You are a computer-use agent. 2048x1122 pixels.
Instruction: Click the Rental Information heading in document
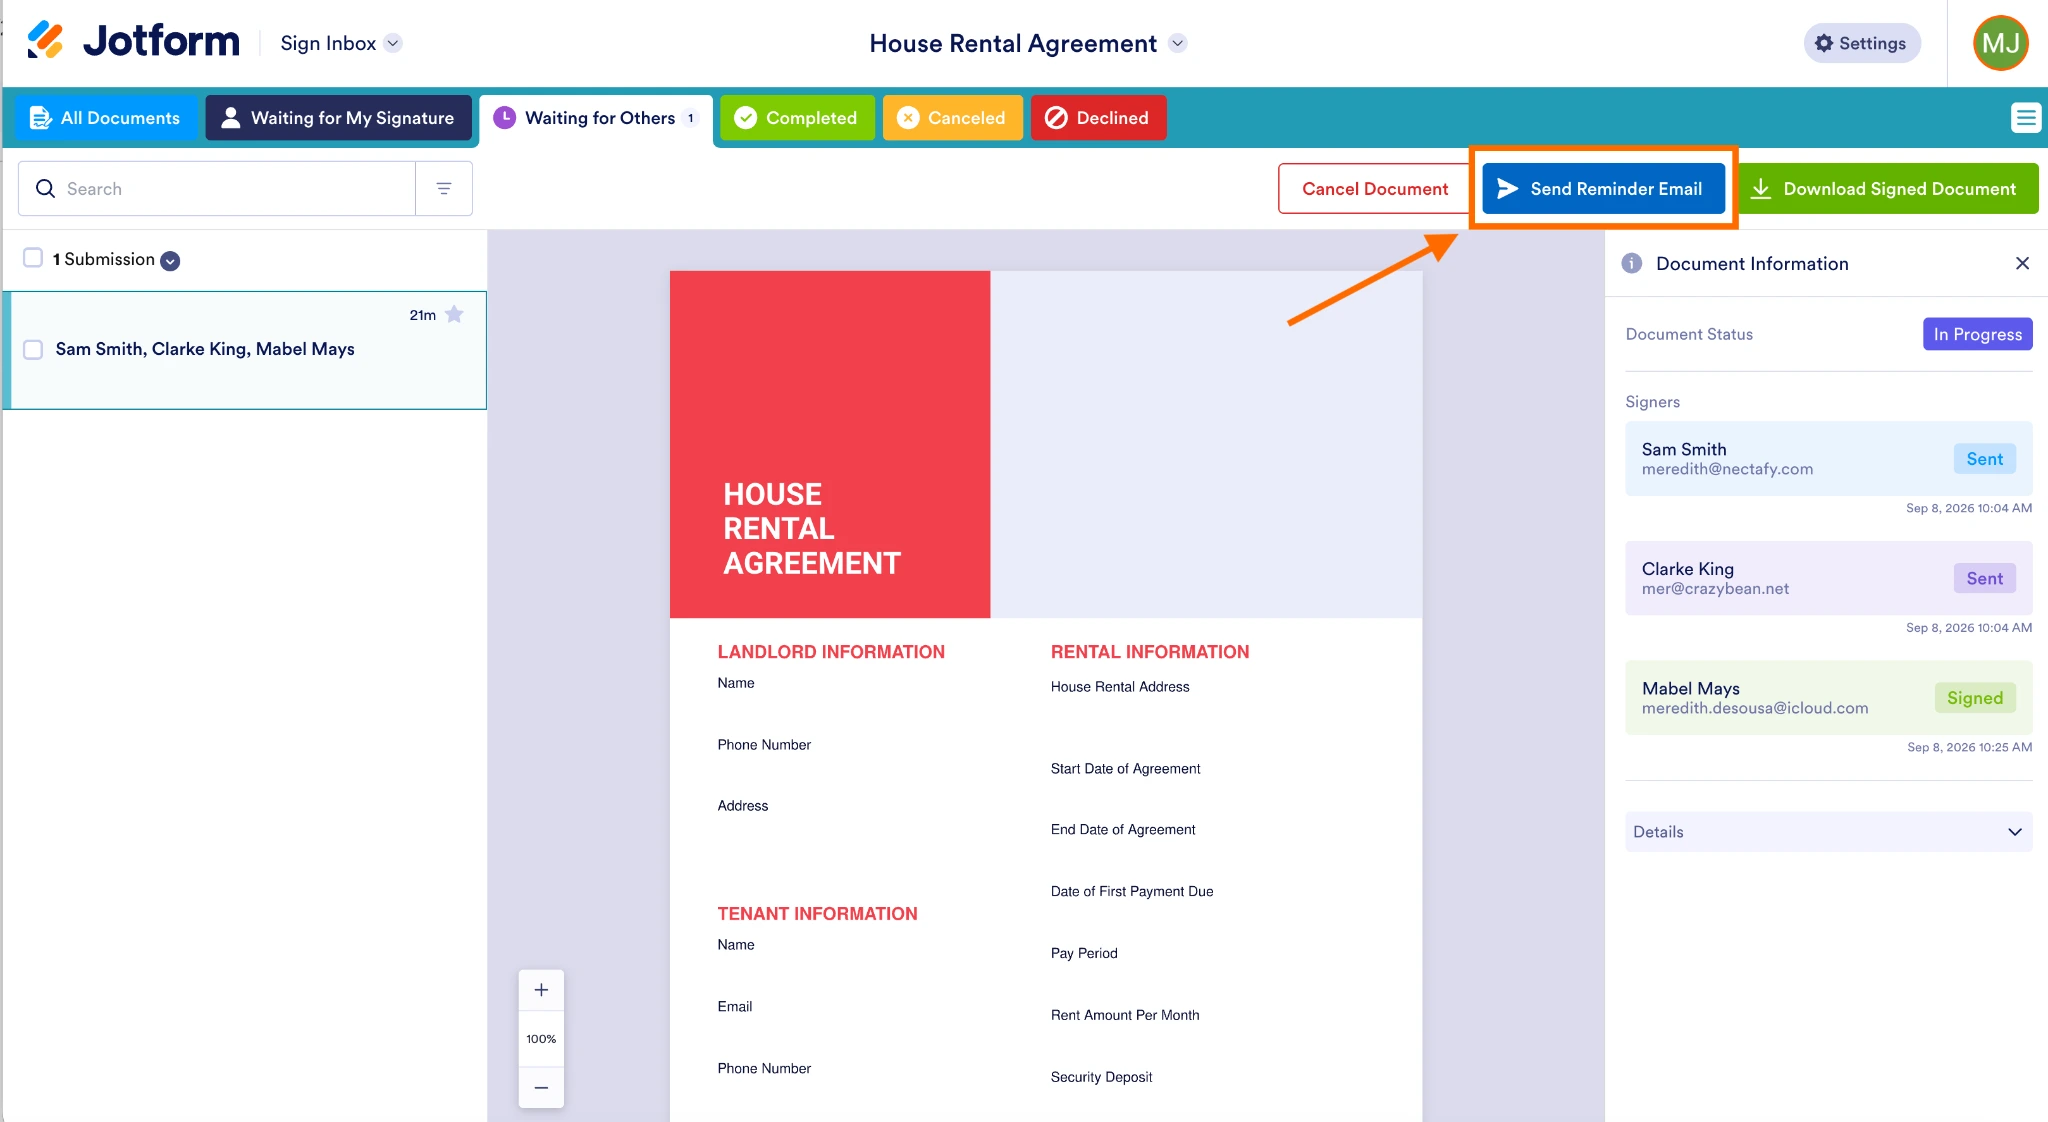[x=1150, y=652]
